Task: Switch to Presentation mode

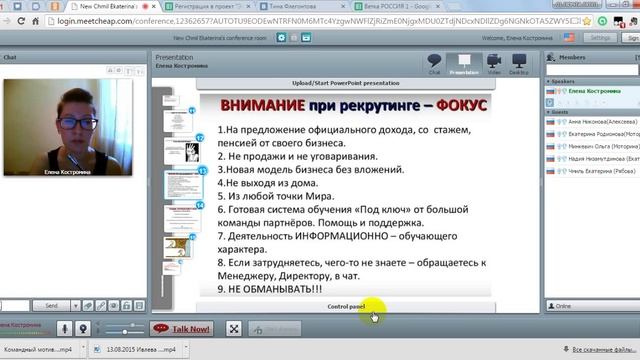Action: (464, 64)
